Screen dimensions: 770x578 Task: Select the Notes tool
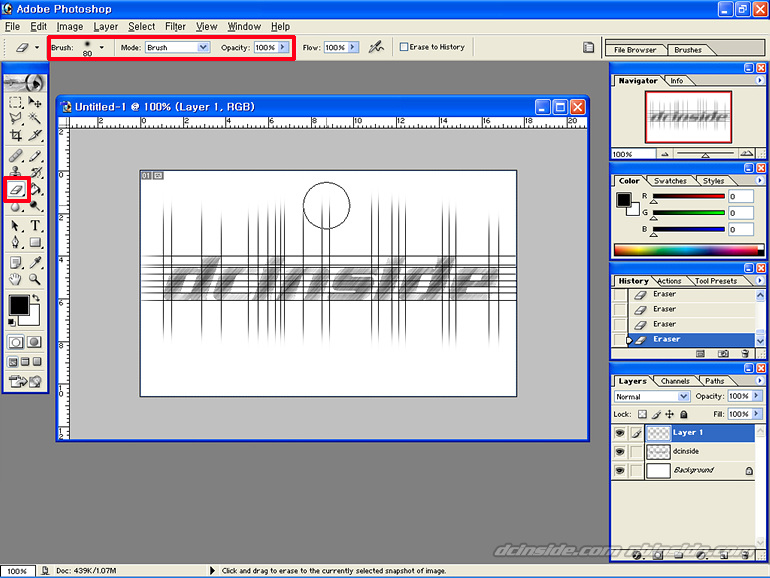click(x=15, y=263)
